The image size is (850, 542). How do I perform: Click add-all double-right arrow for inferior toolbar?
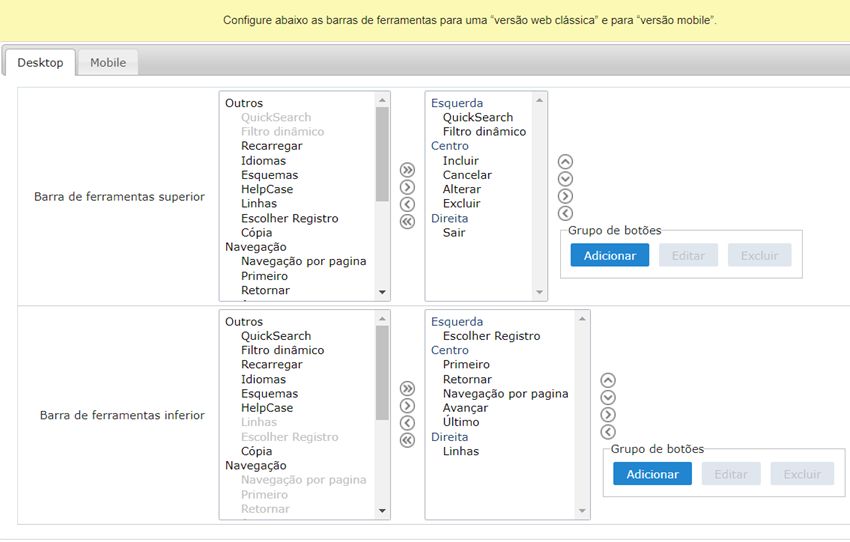coord(407,389)
